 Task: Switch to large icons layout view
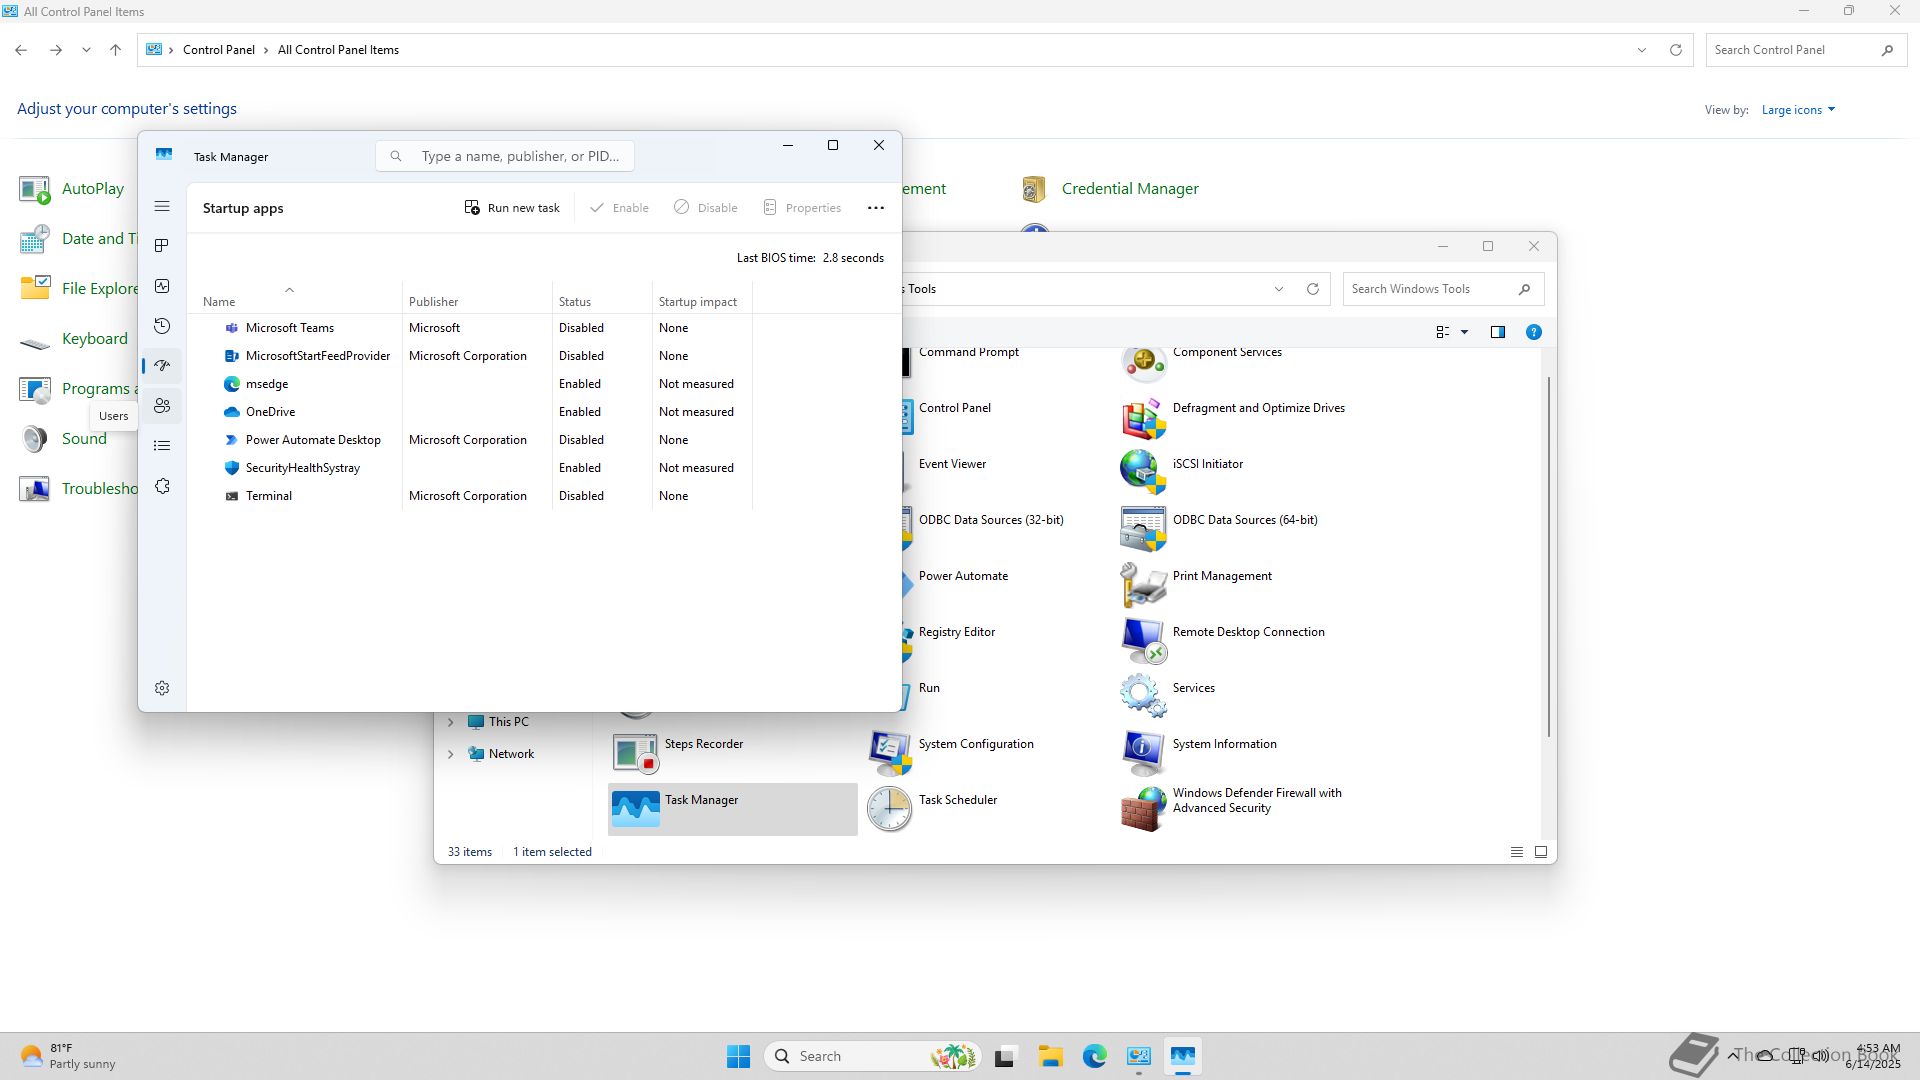(x=1541, y=852)
